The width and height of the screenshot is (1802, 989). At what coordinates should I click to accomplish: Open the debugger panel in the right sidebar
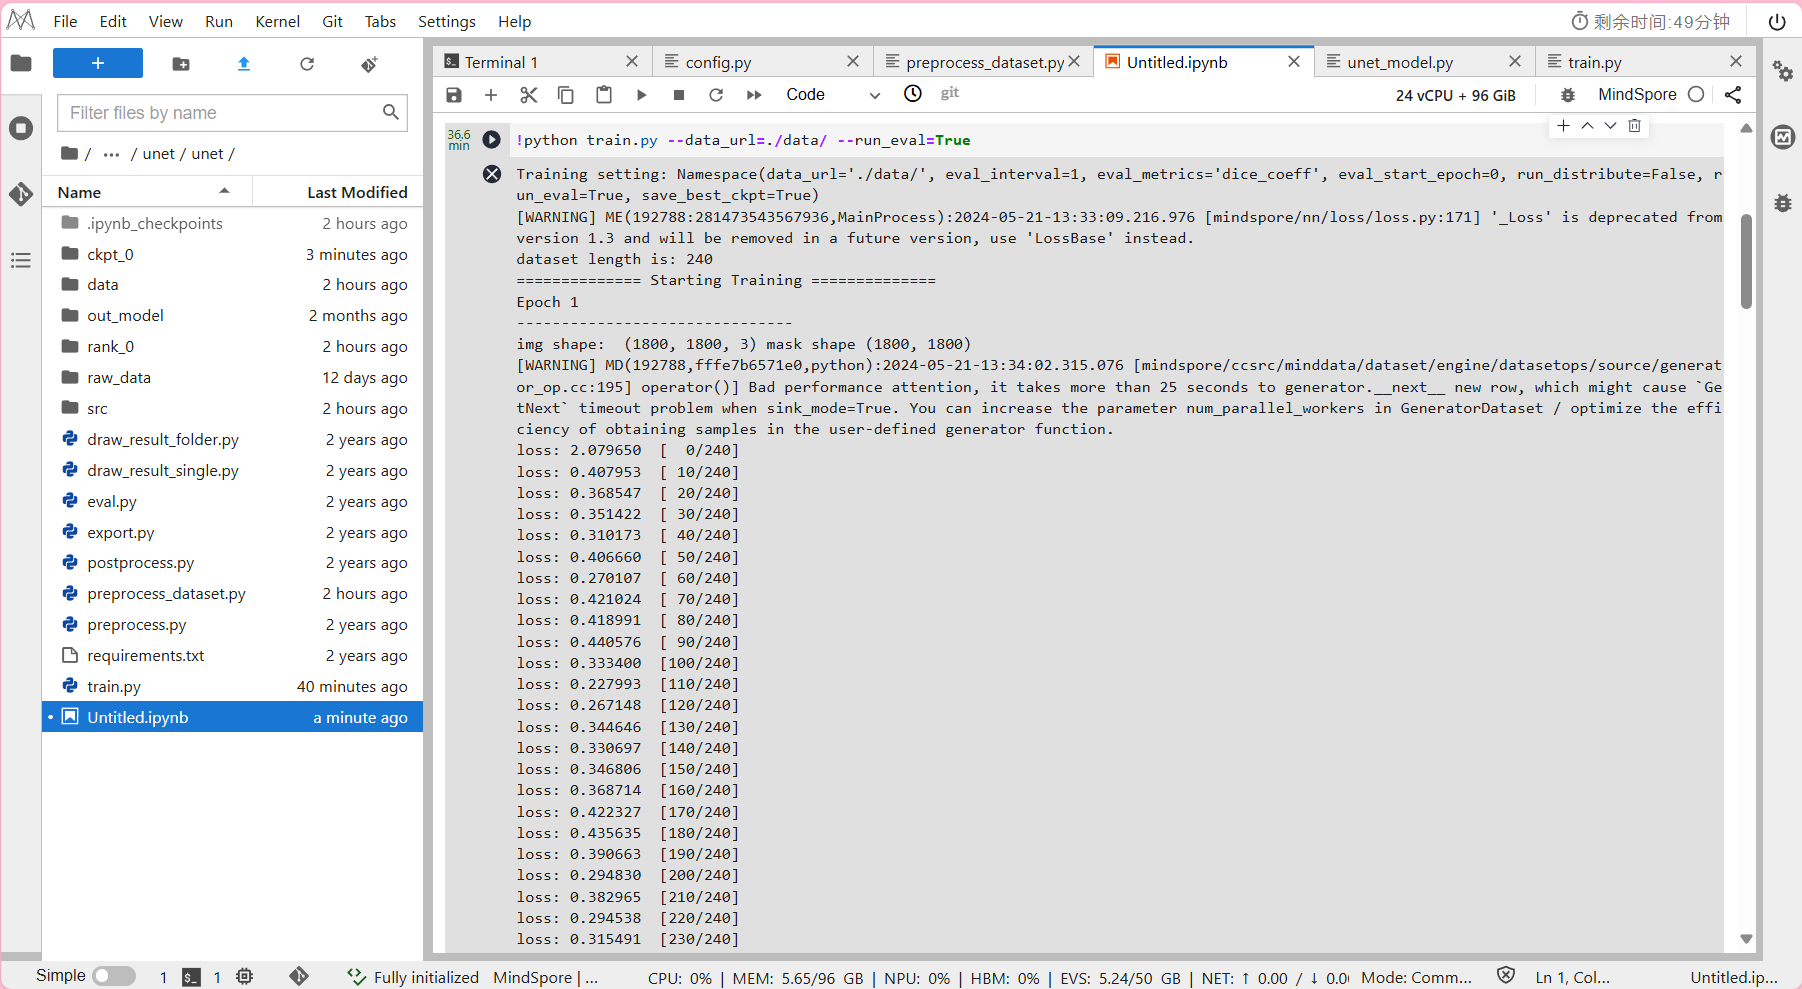pyautogui.click(x=1783, y=203)
